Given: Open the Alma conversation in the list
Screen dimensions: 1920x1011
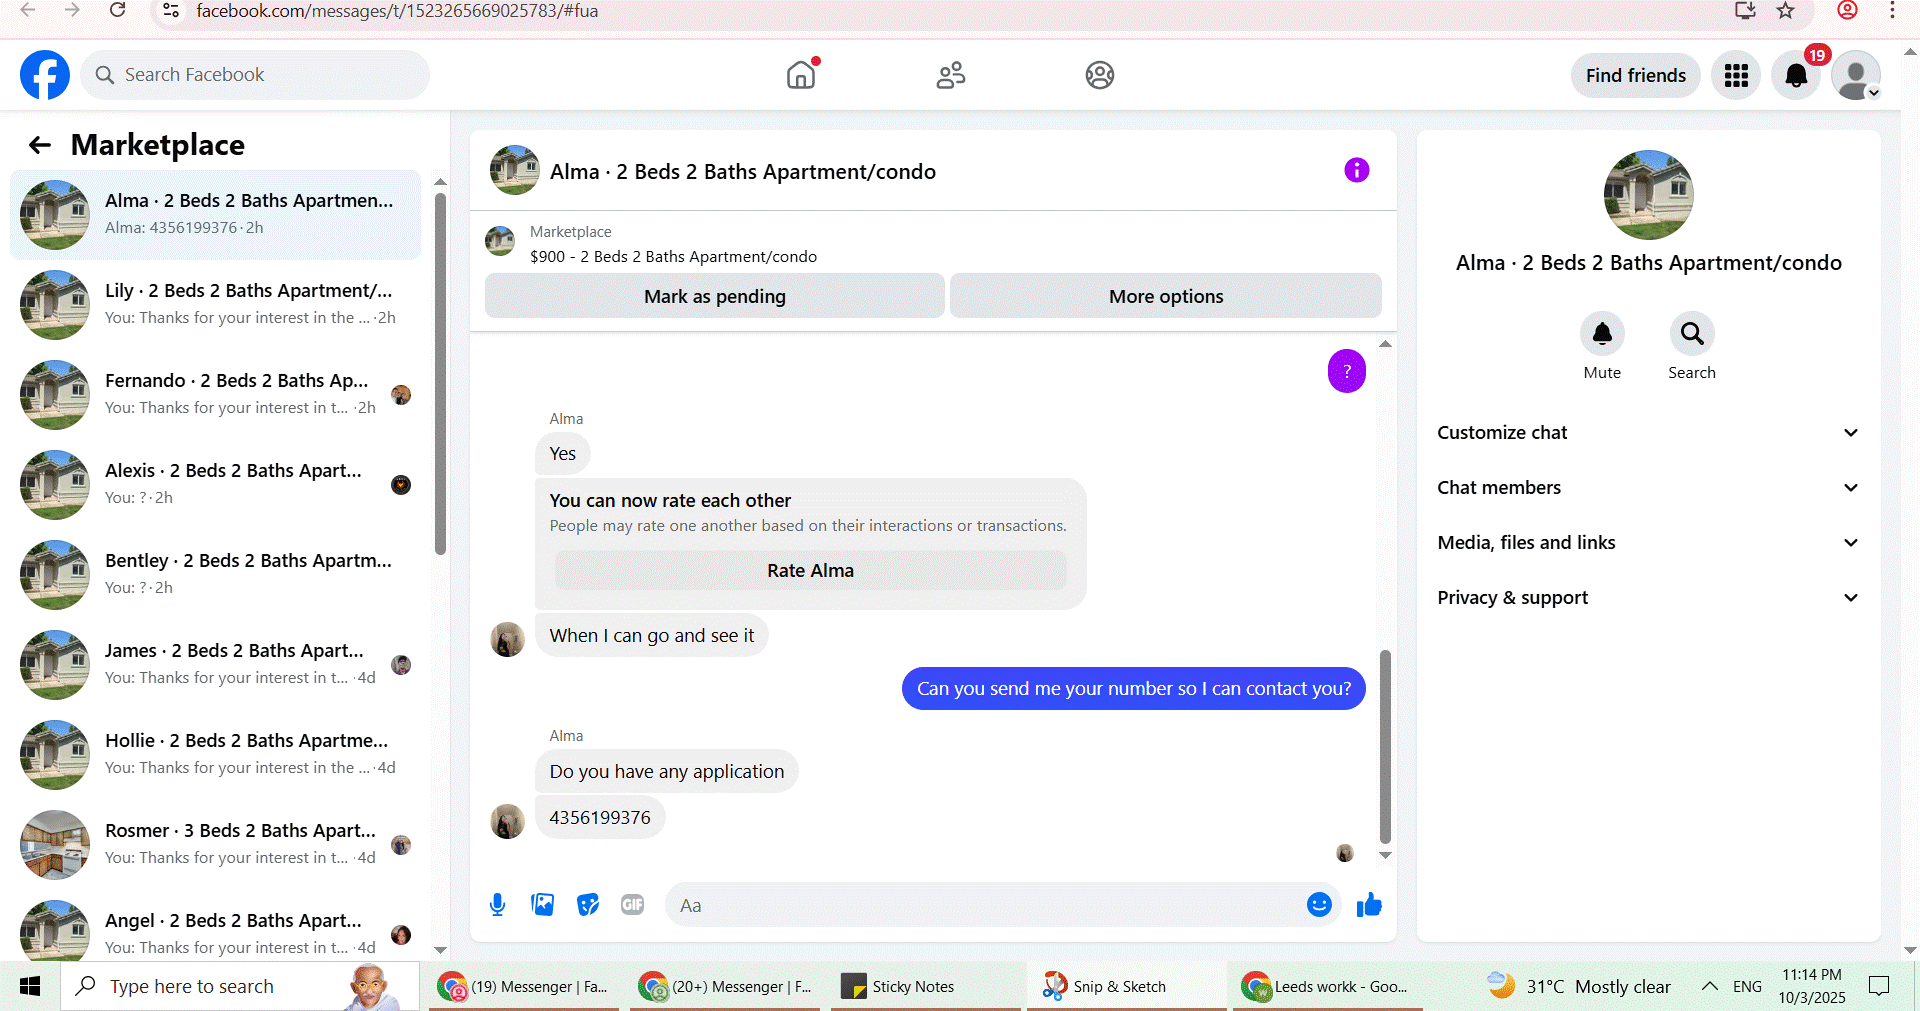Looking at the screenshot, I should tap(216, 215).
